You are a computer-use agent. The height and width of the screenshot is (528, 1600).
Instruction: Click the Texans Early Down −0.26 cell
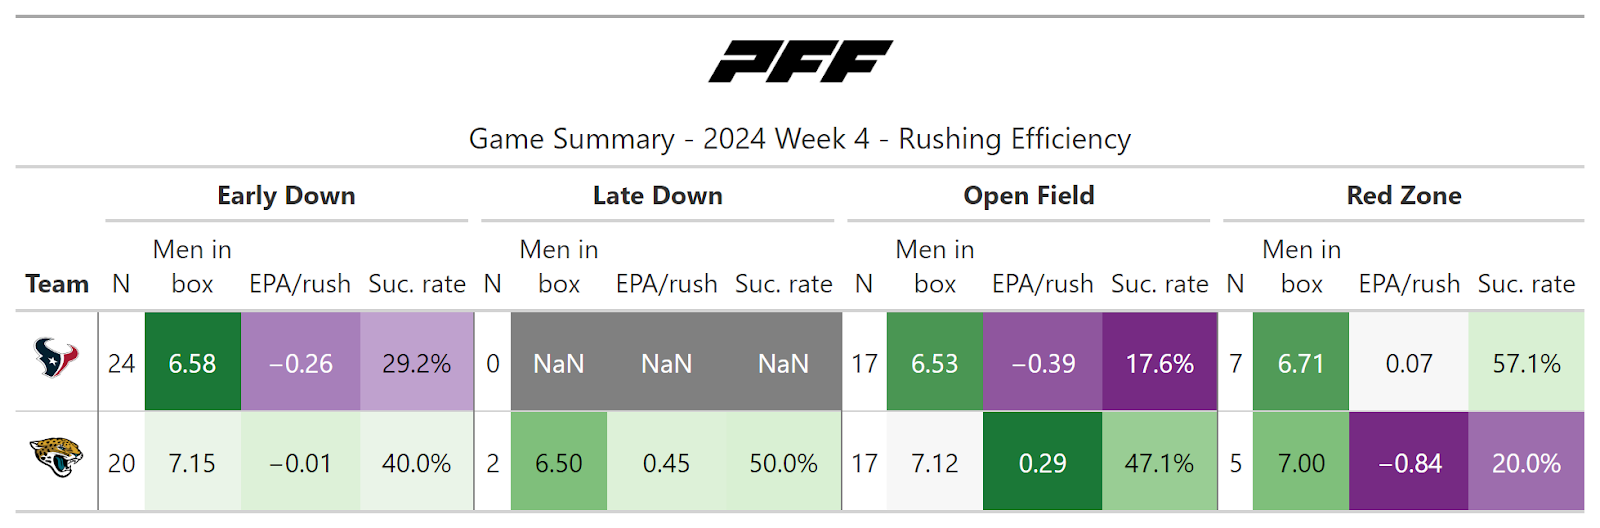pyautogui.click(x=300, y=363)
